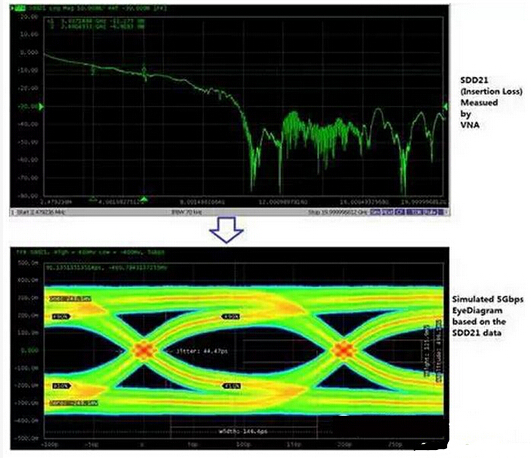Click the Start 2.479236 MHz field in the status bar
Viewport: 531px width, 458px height.
click(38, 212)
